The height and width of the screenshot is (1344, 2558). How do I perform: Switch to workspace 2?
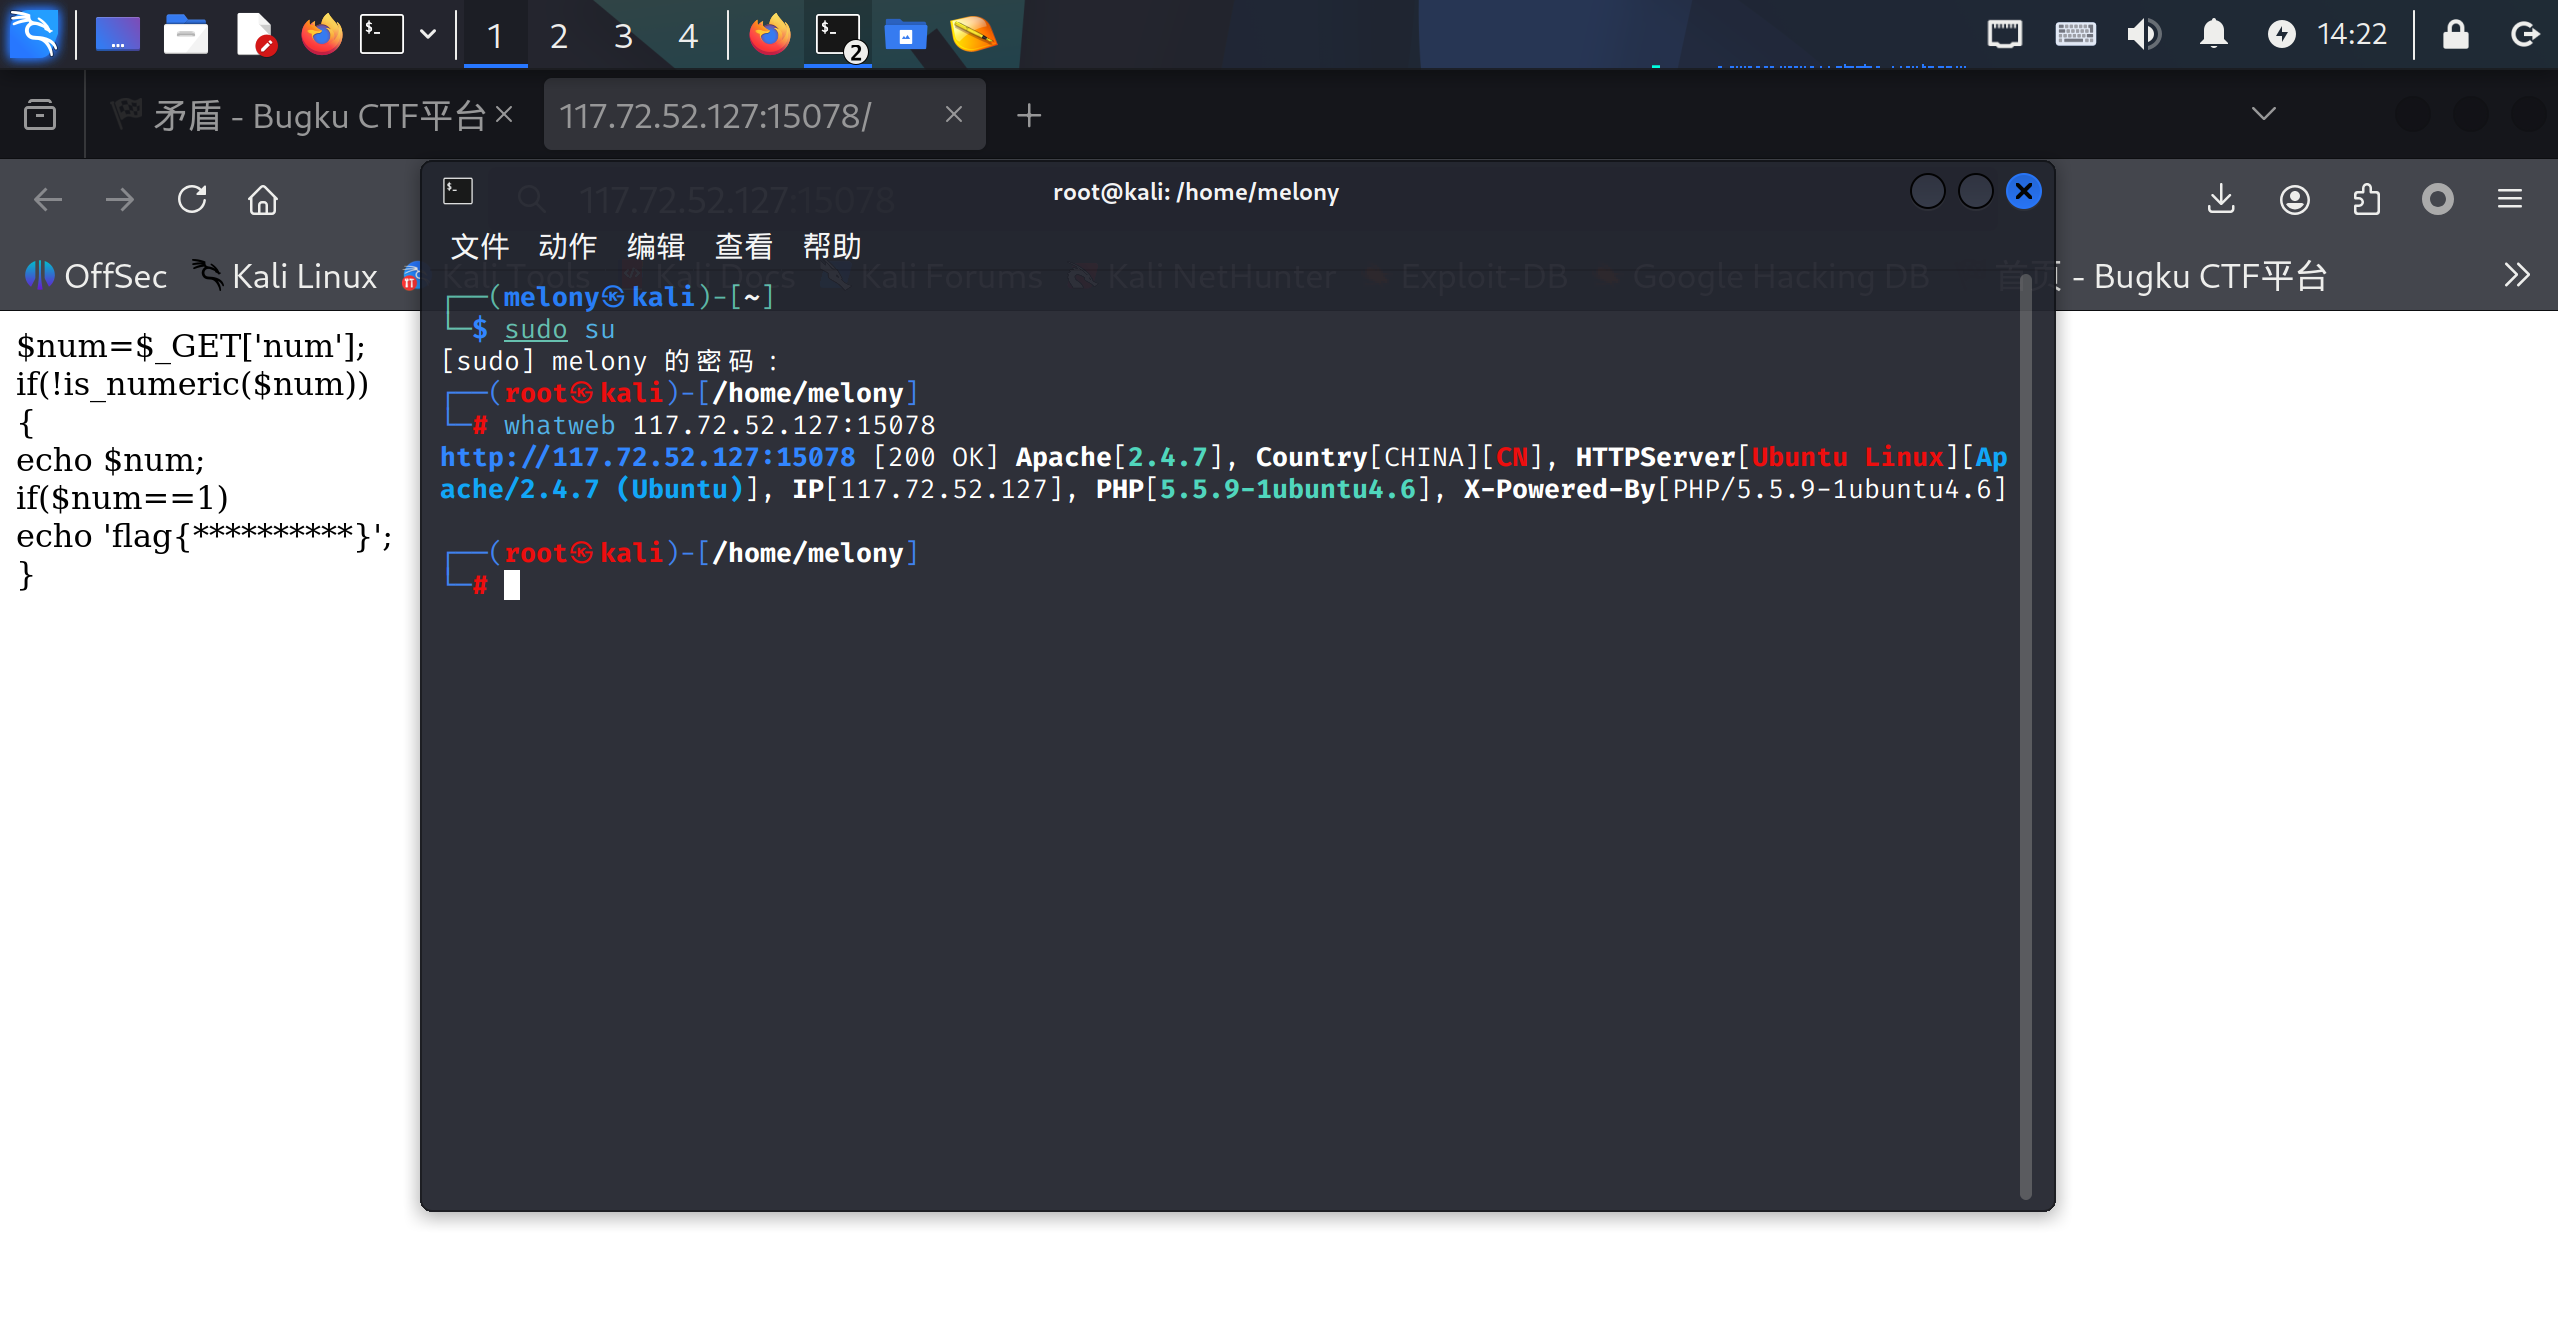559,36
